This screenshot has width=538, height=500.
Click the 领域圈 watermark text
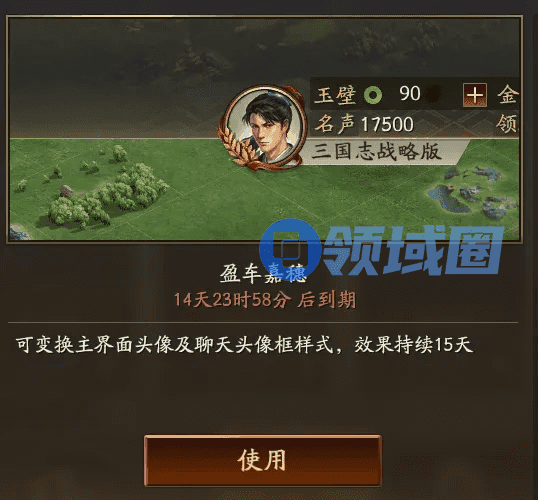coord(413,251)
